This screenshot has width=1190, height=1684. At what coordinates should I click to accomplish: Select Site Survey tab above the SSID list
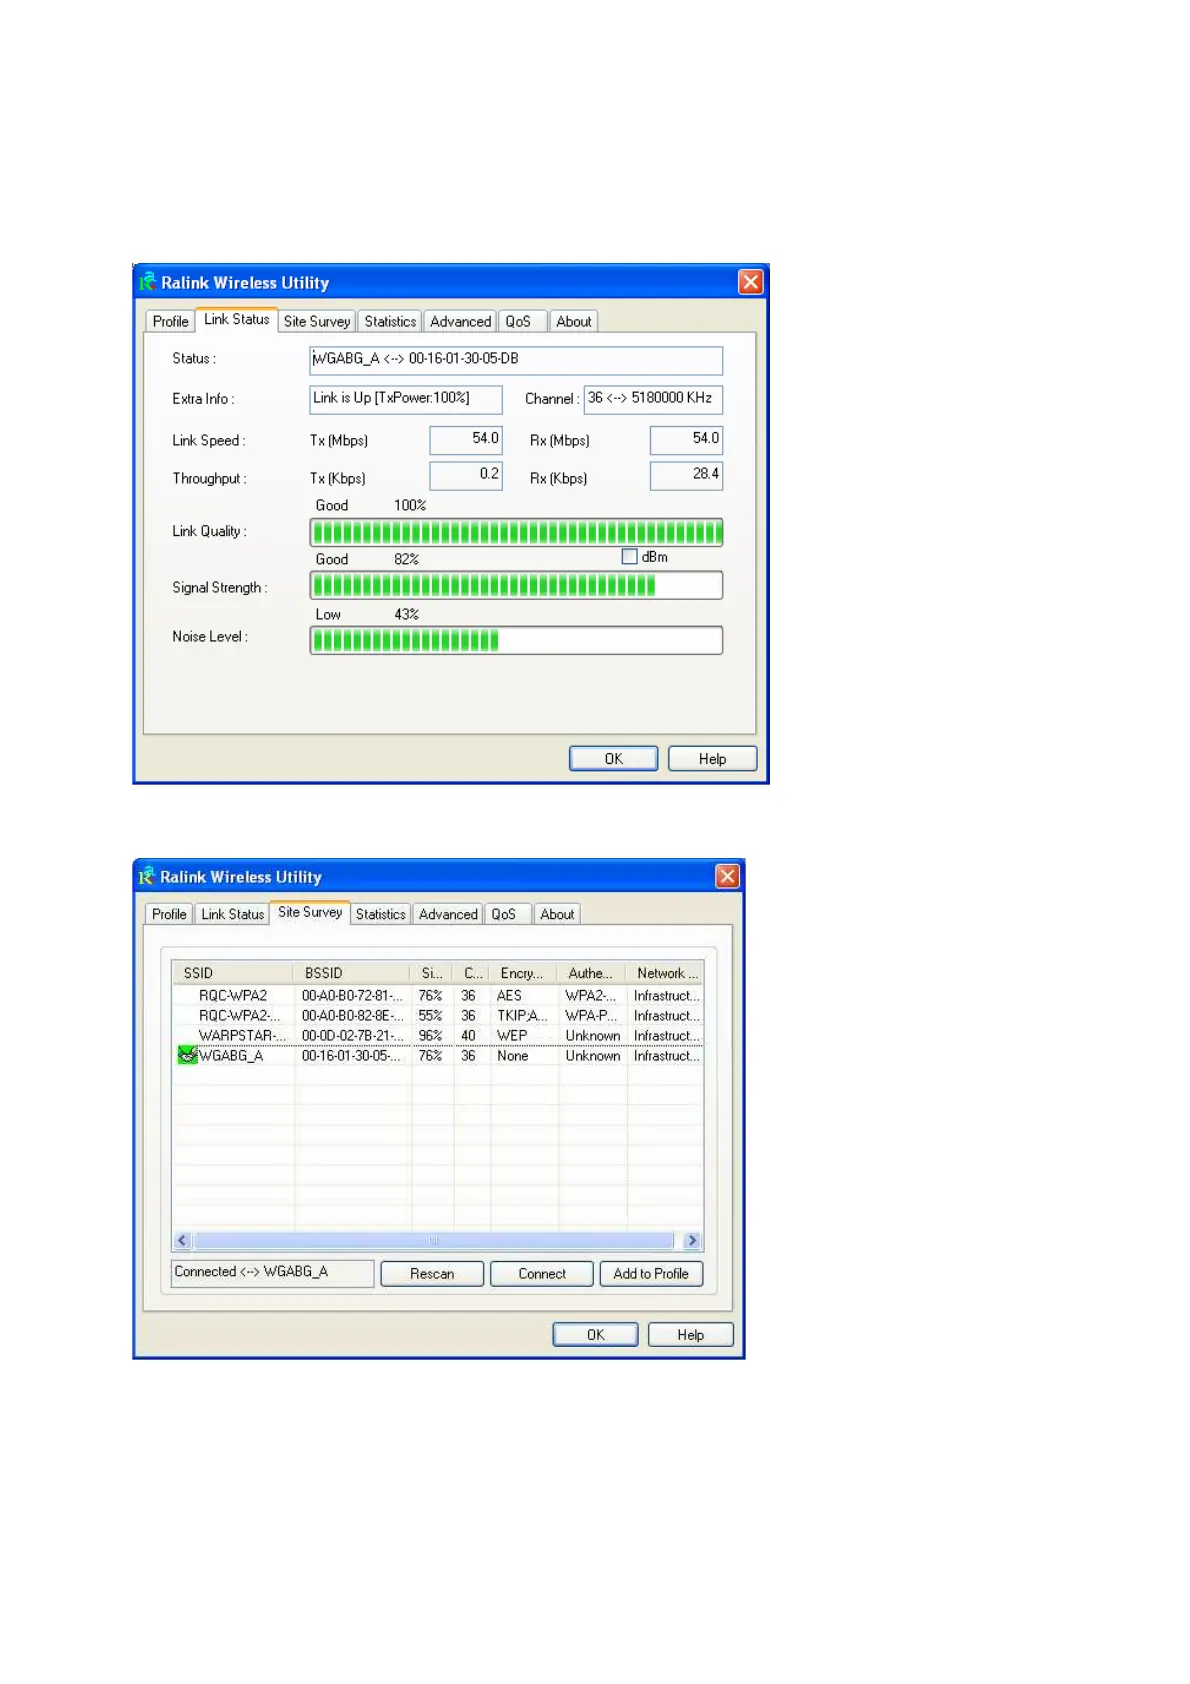310,912
